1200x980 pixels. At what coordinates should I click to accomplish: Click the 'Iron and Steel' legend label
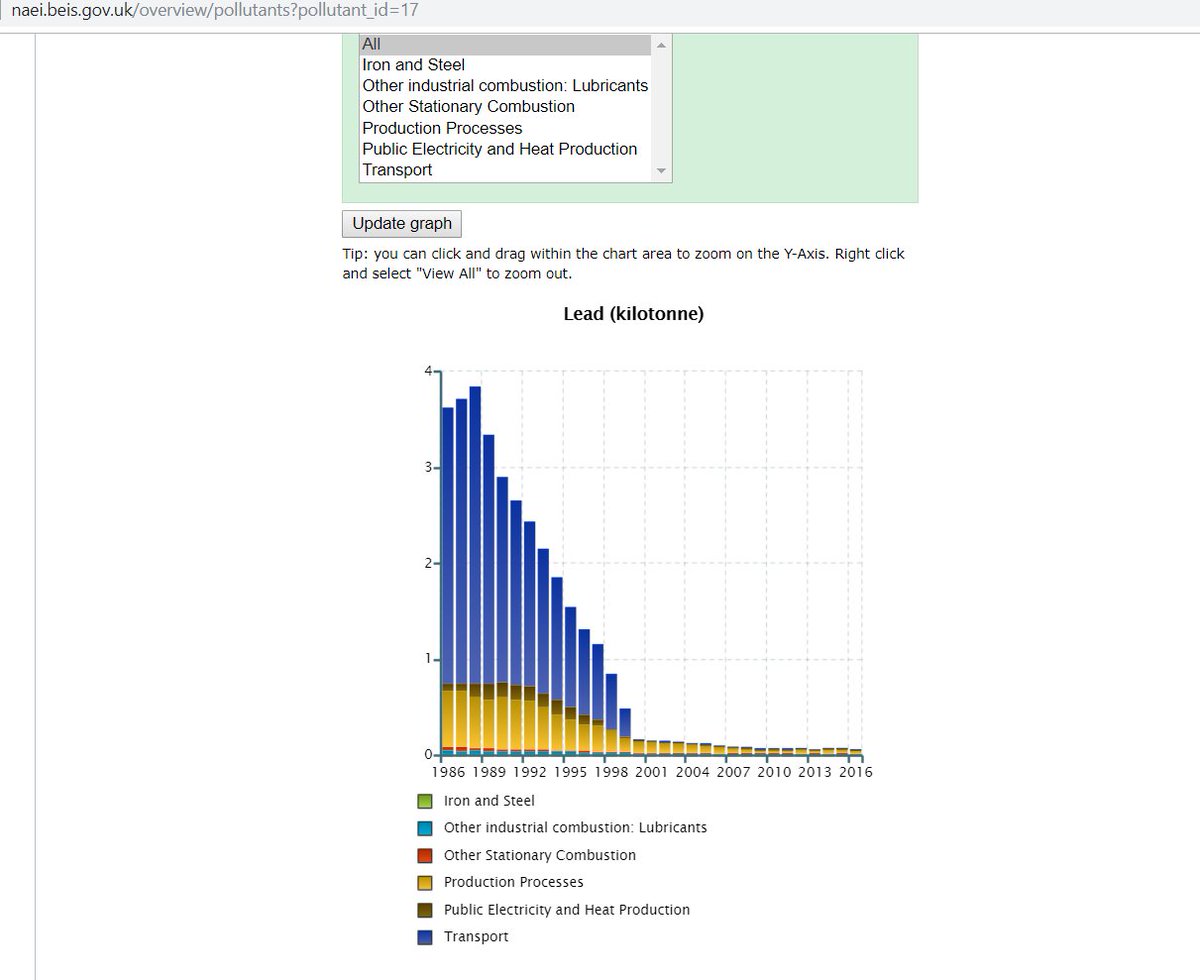489,801
